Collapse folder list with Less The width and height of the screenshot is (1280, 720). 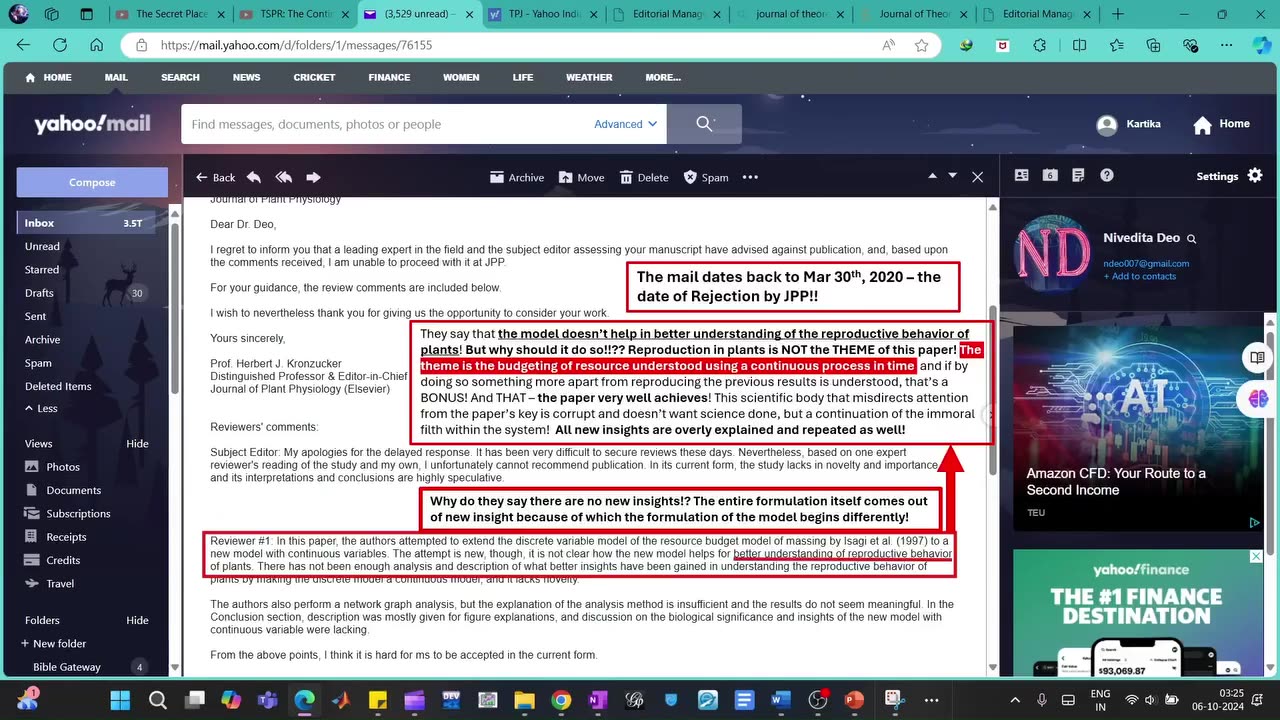point(41,408)
